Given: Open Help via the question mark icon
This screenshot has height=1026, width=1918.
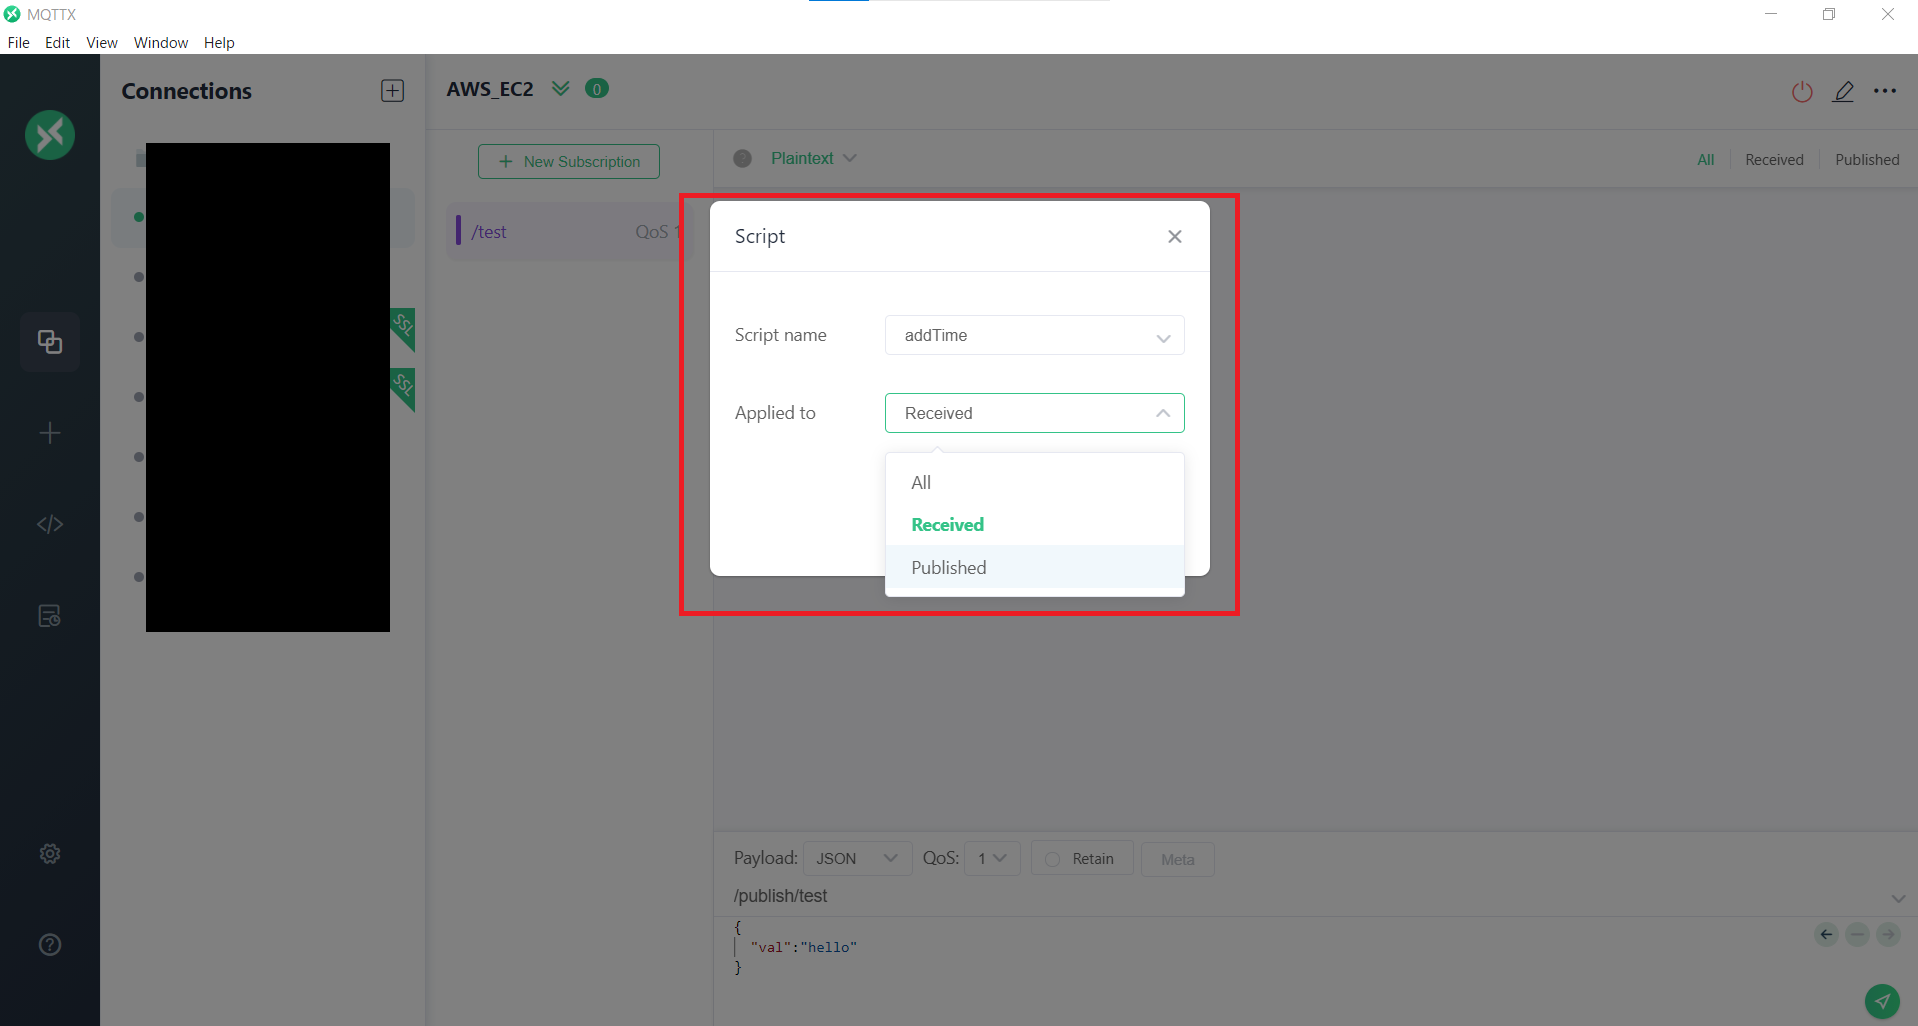Looking at the screenshot, I should (49, 944).
